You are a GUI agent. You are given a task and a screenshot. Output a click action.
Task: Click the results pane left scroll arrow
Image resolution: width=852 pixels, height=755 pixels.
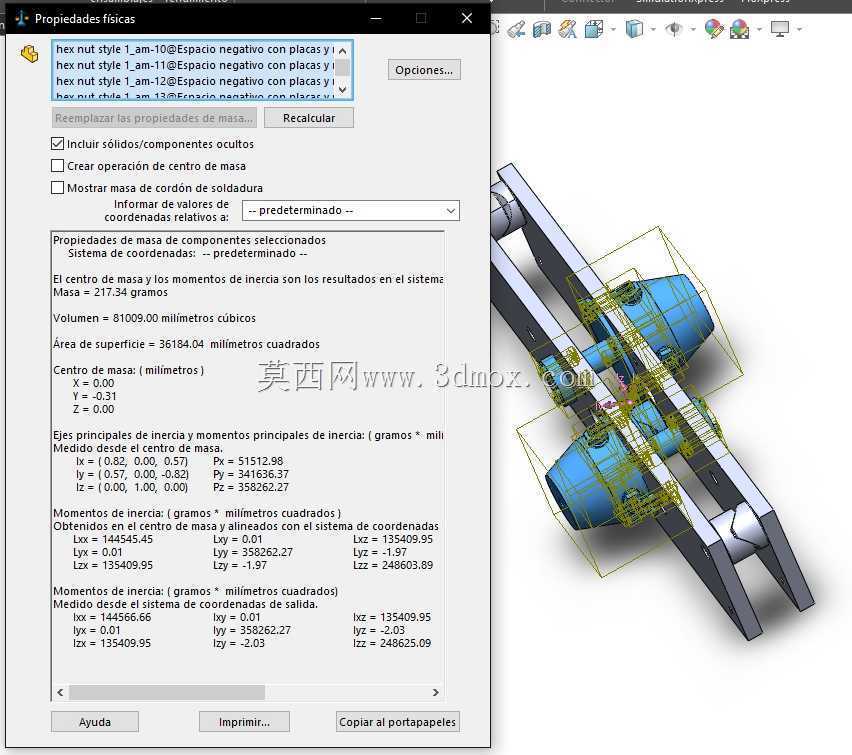[60, 692]
